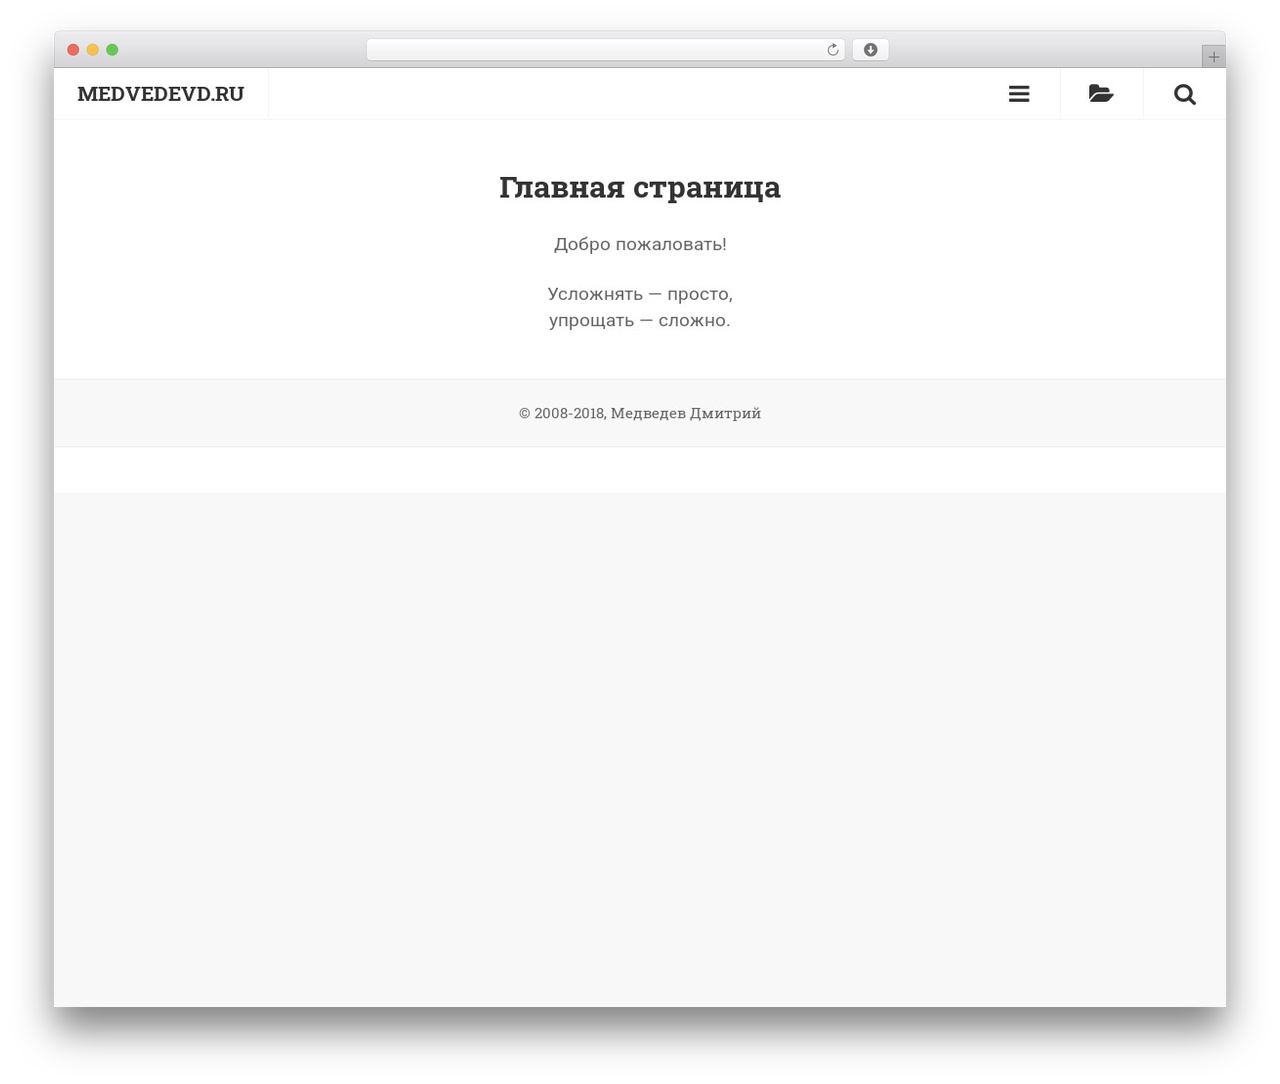Open the folder categories icon
The height and width of the screenshot is (1084, 1280).
pyautogui.click(x=1101, y=94)
